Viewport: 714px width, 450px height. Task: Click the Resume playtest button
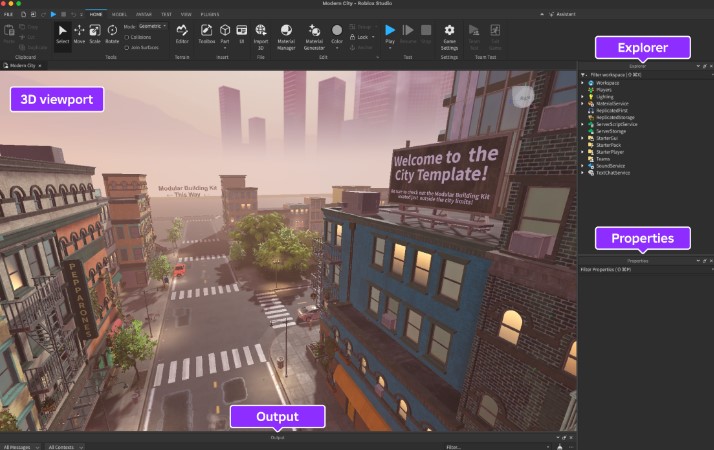click(408, 34)
